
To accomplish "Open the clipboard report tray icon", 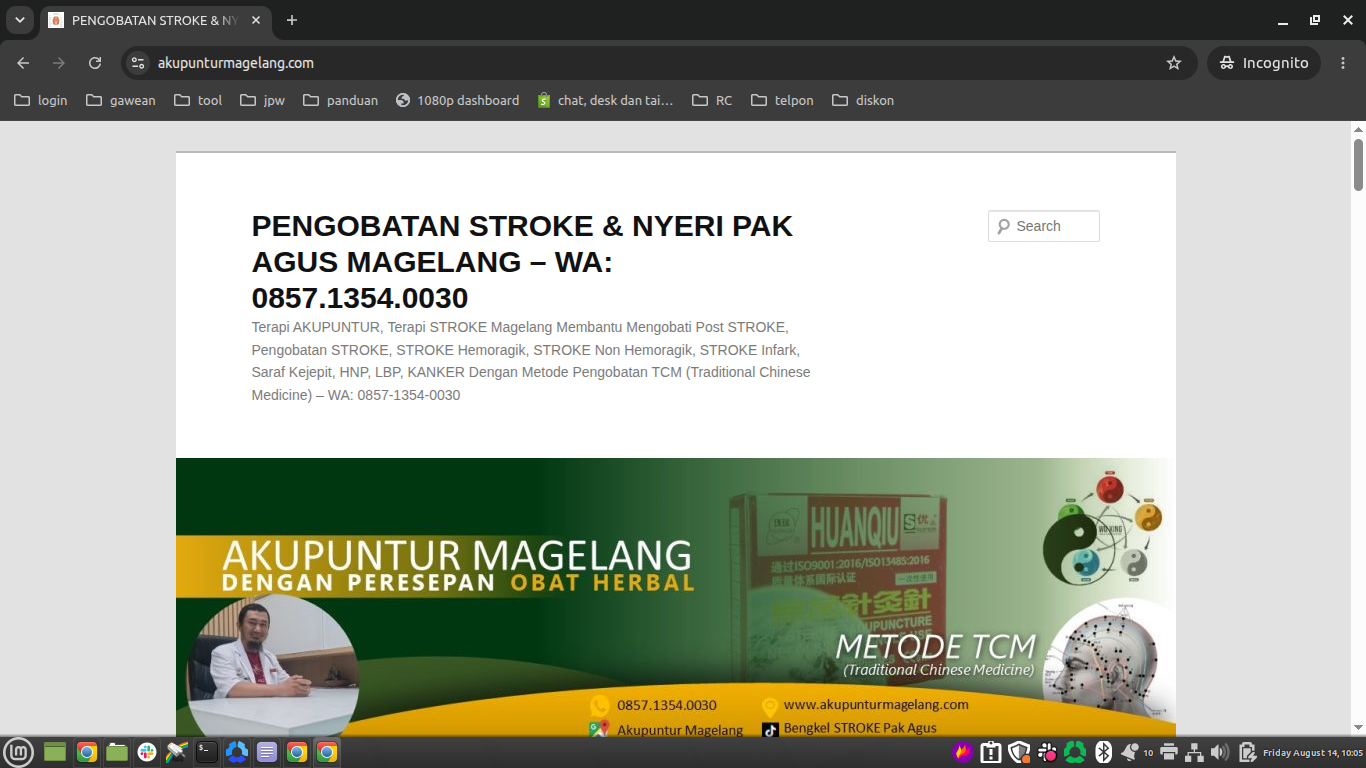I will (991, 752).
